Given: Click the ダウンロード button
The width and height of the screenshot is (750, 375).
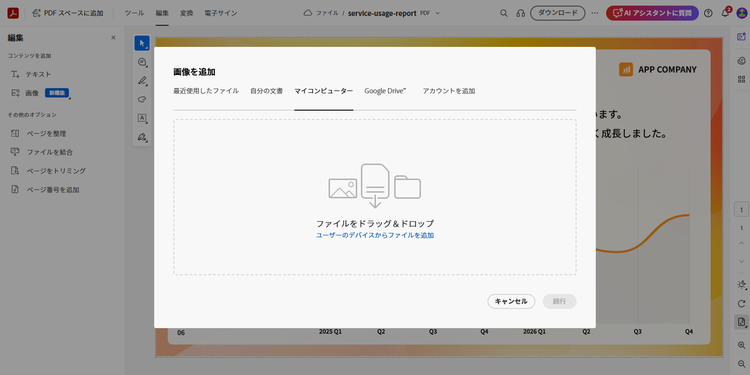Looking at the screenshot, I should (x=557, y=13).
